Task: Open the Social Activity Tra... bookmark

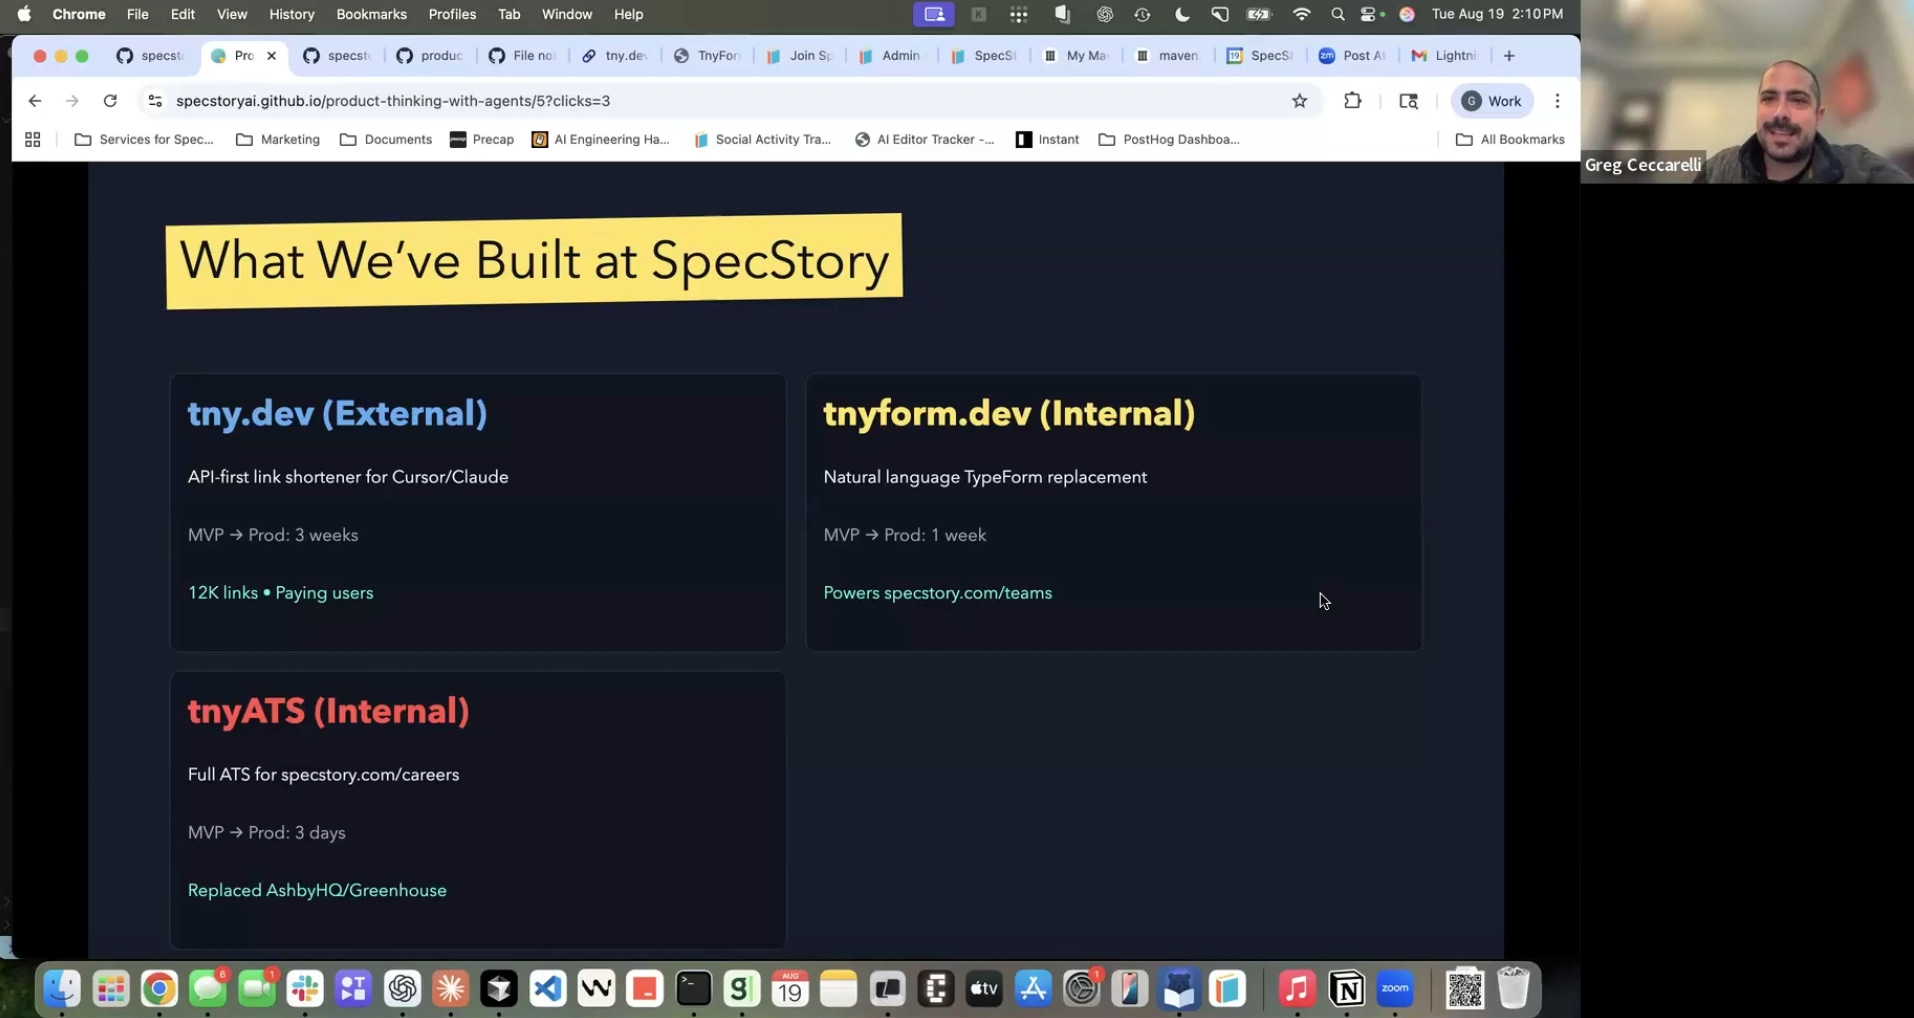Action: [x=762, y=140]
